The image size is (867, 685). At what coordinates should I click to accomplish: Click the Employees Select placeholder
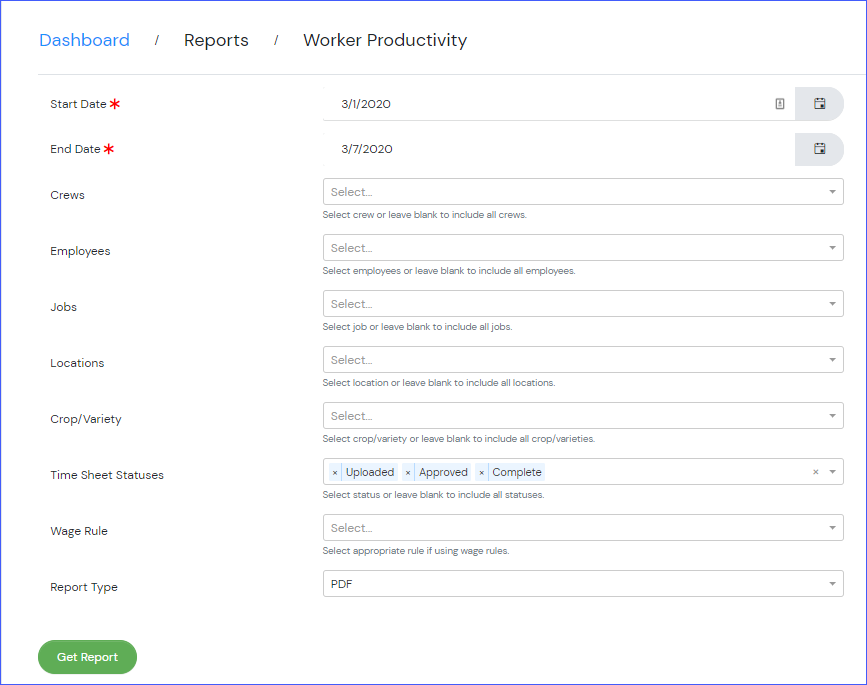click(352, 248)
